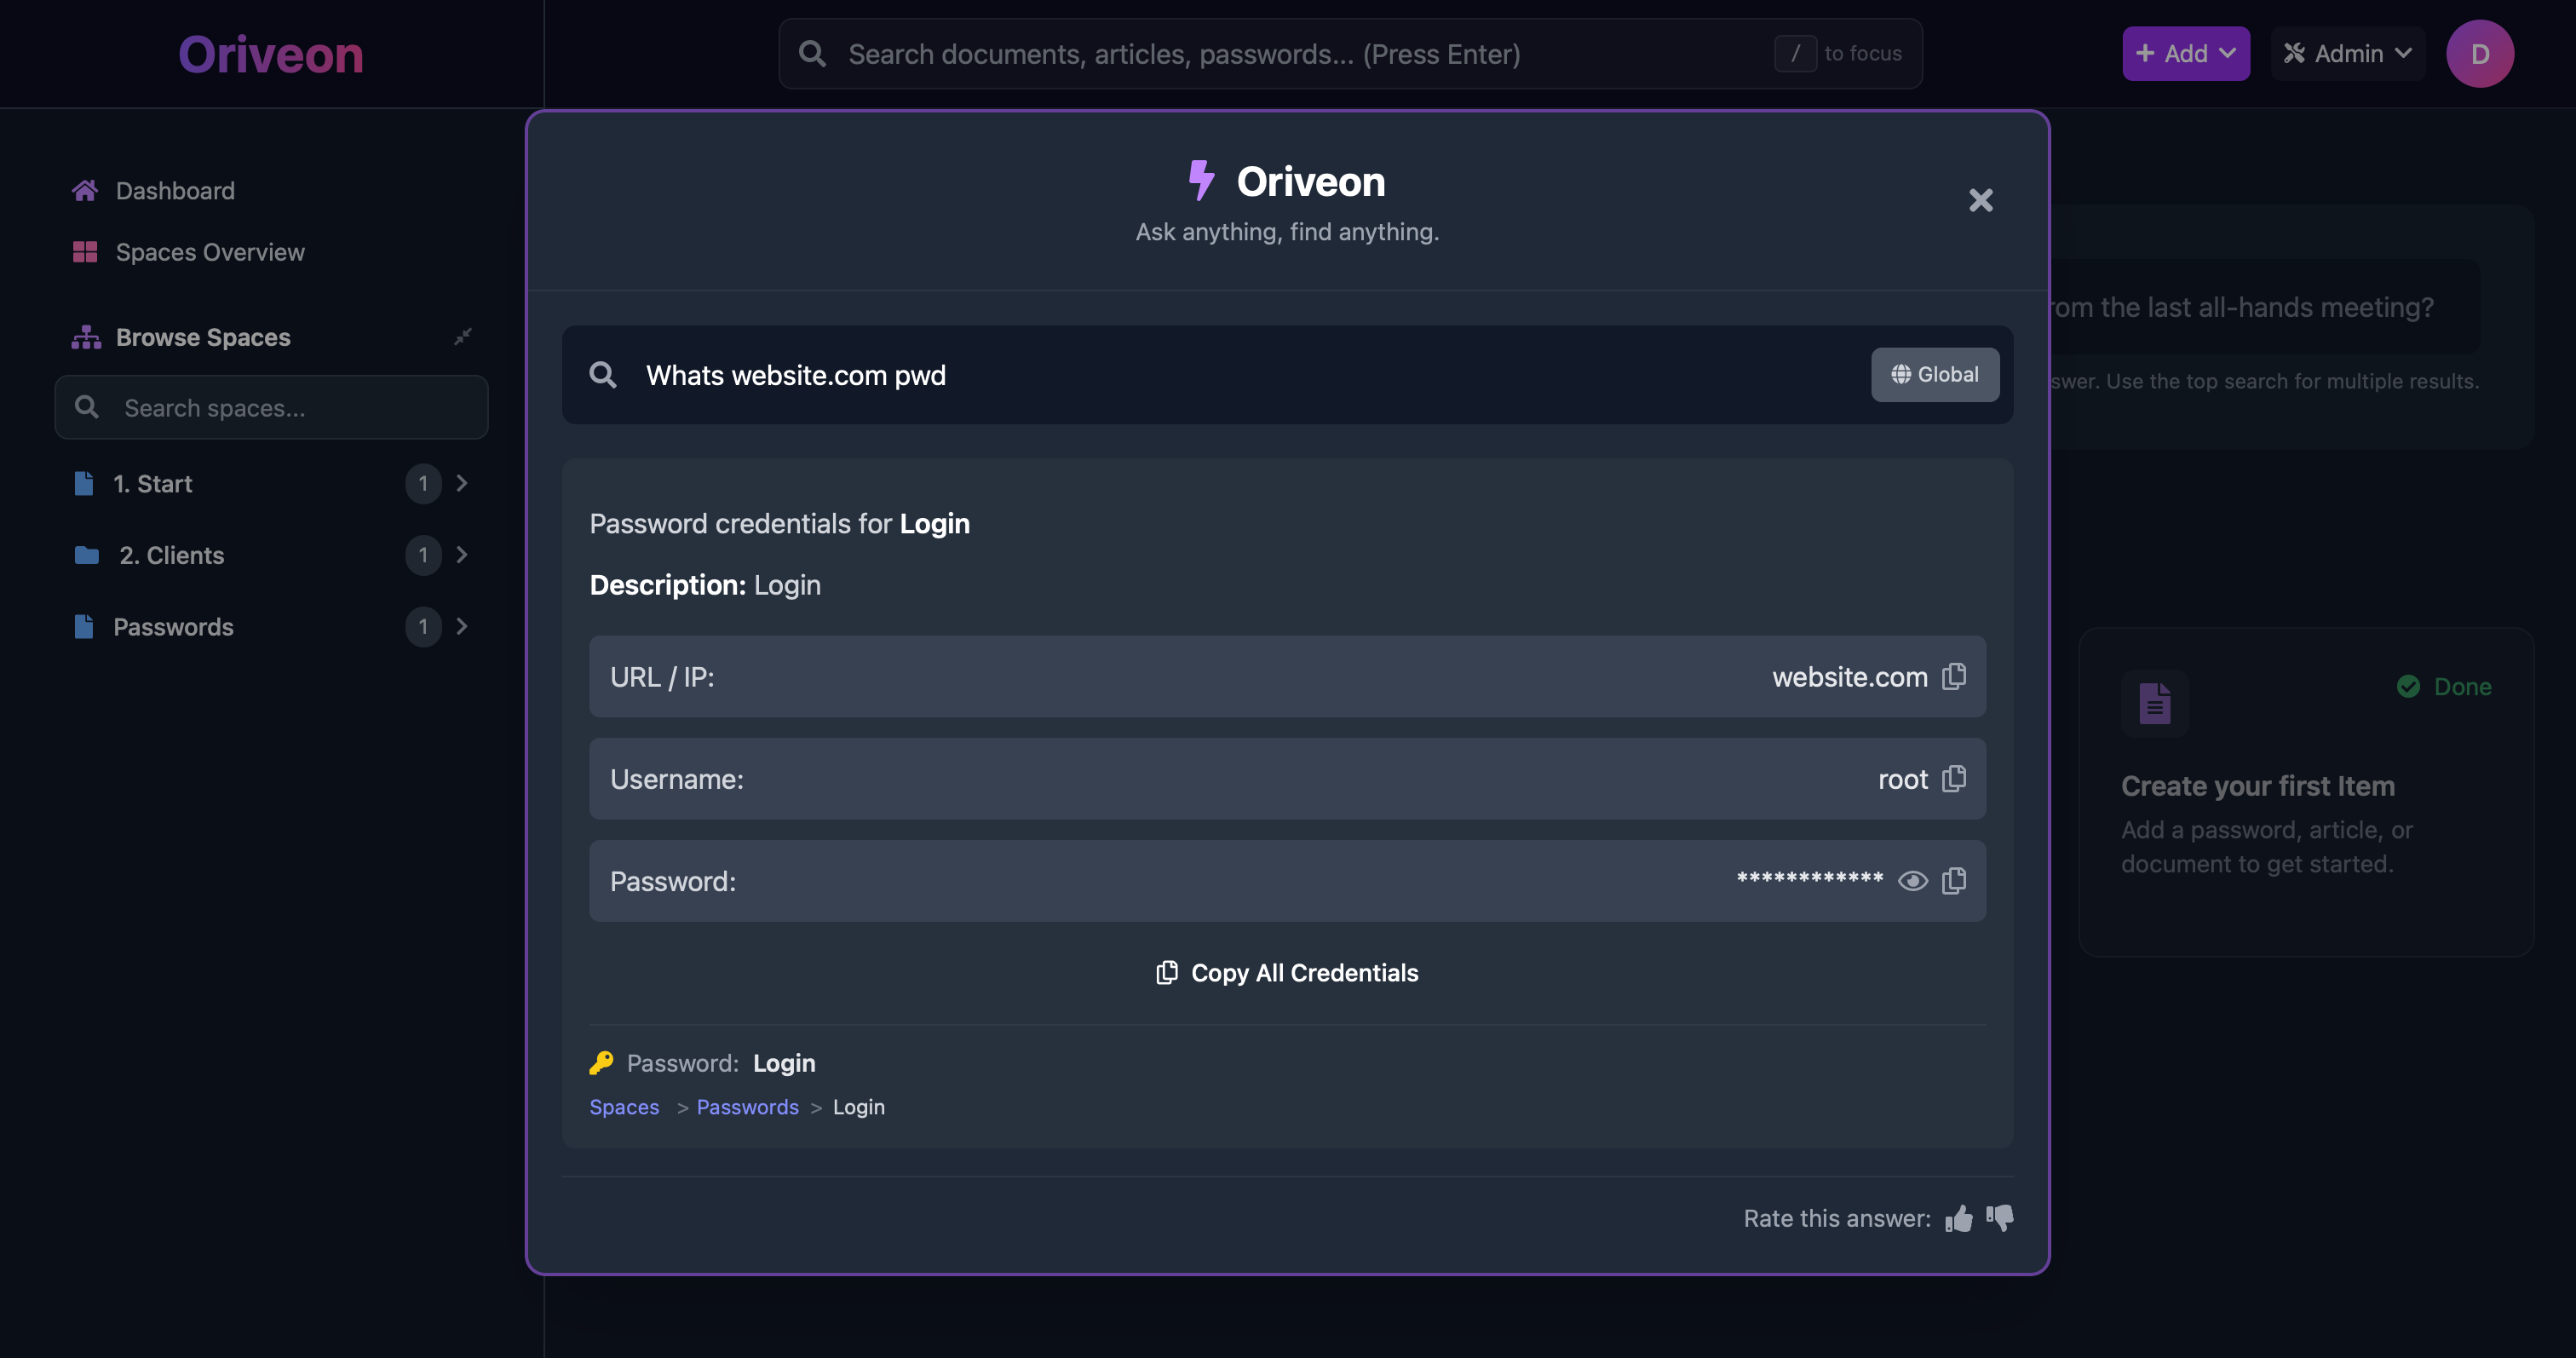
Task: Collapse Browse Spaces with the arrows icon
Action: point(462,337)
